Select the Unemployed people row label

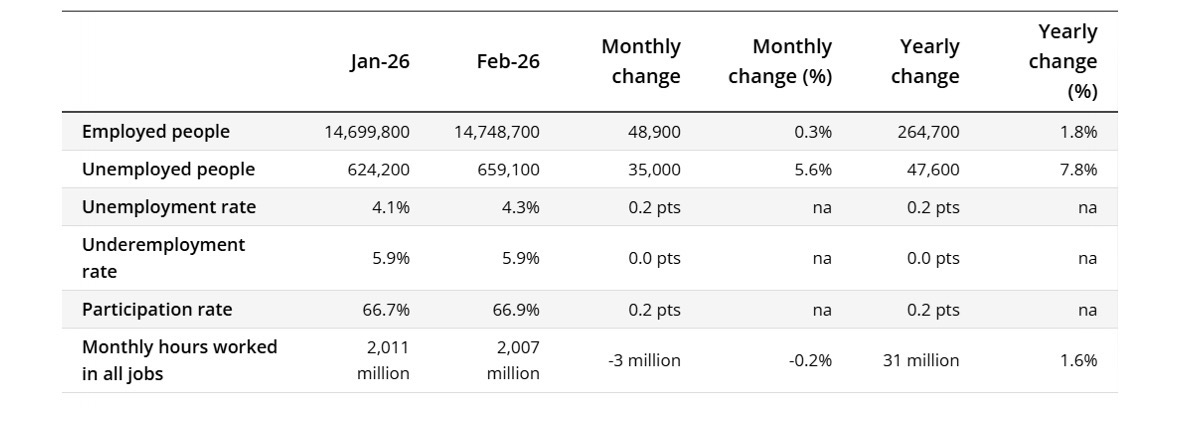tap(168, 169)
